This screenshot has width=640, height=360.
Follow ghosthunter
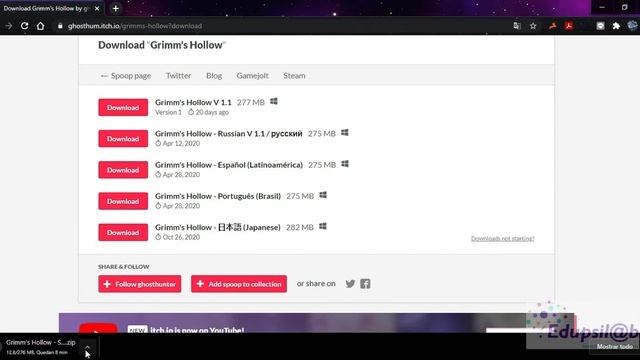pos(140,284)
